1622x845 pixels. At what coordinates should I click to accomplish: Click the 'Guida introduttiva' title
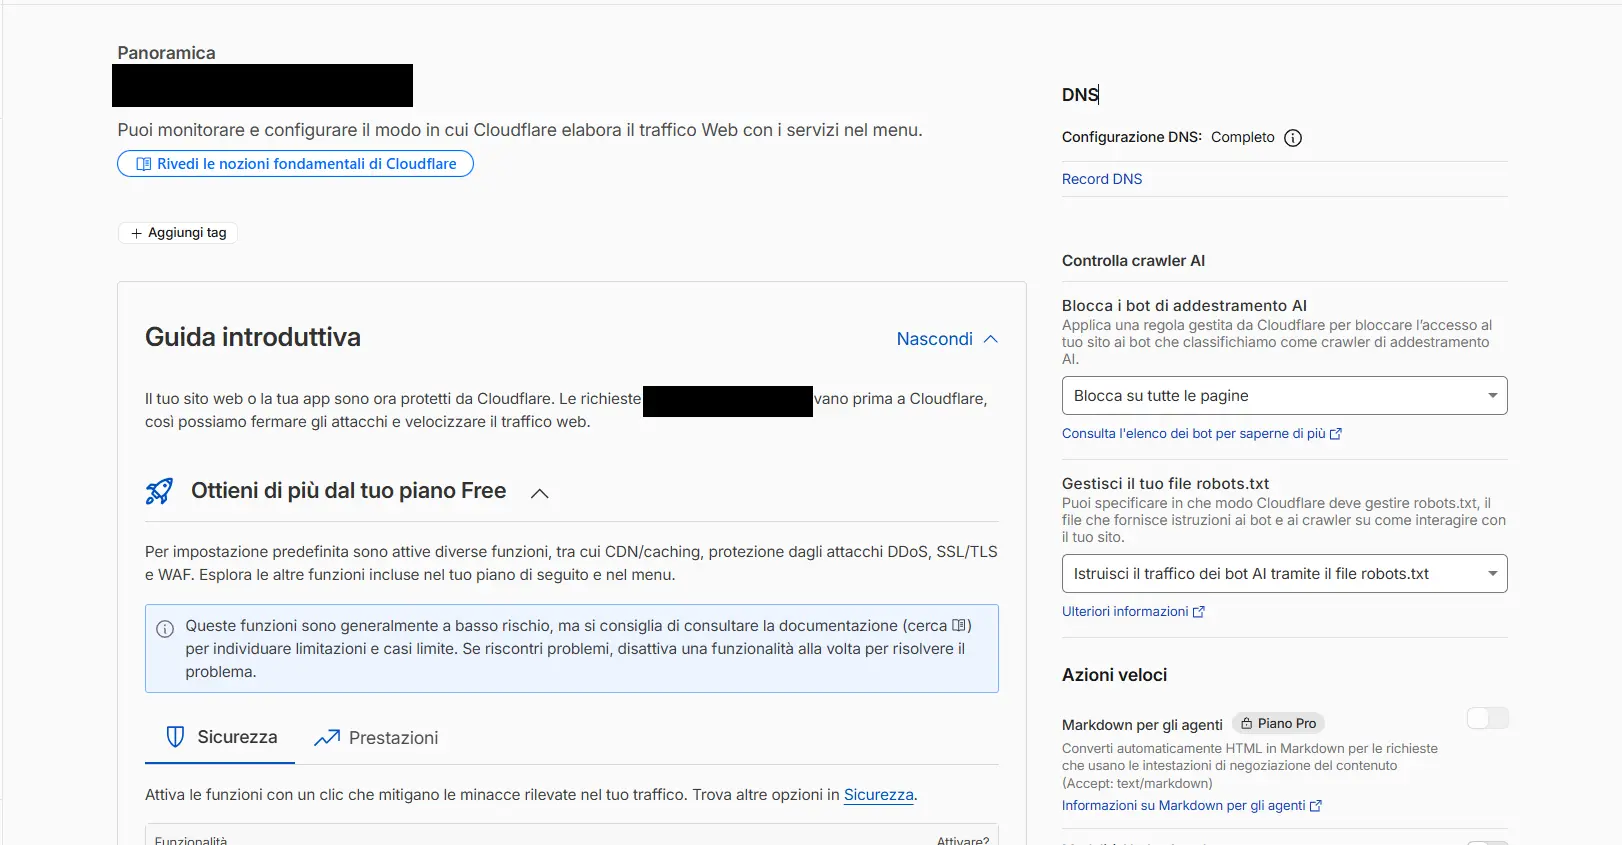[253, 337]
